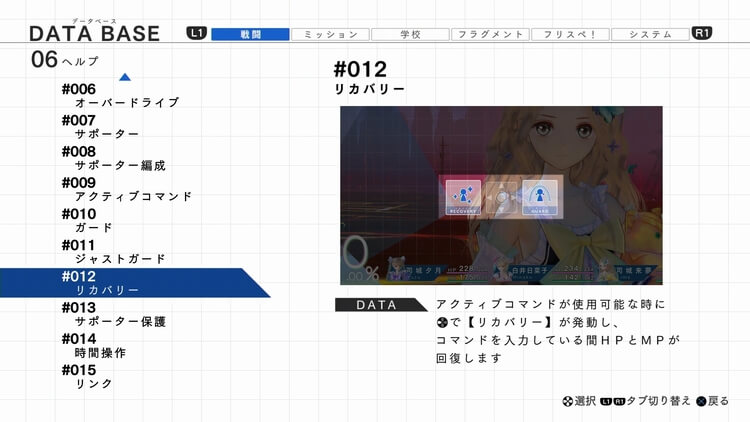Click the small L1 icon in the footer hint
Viewport: 750px width, 422px height.
click(x=606, y=401)
